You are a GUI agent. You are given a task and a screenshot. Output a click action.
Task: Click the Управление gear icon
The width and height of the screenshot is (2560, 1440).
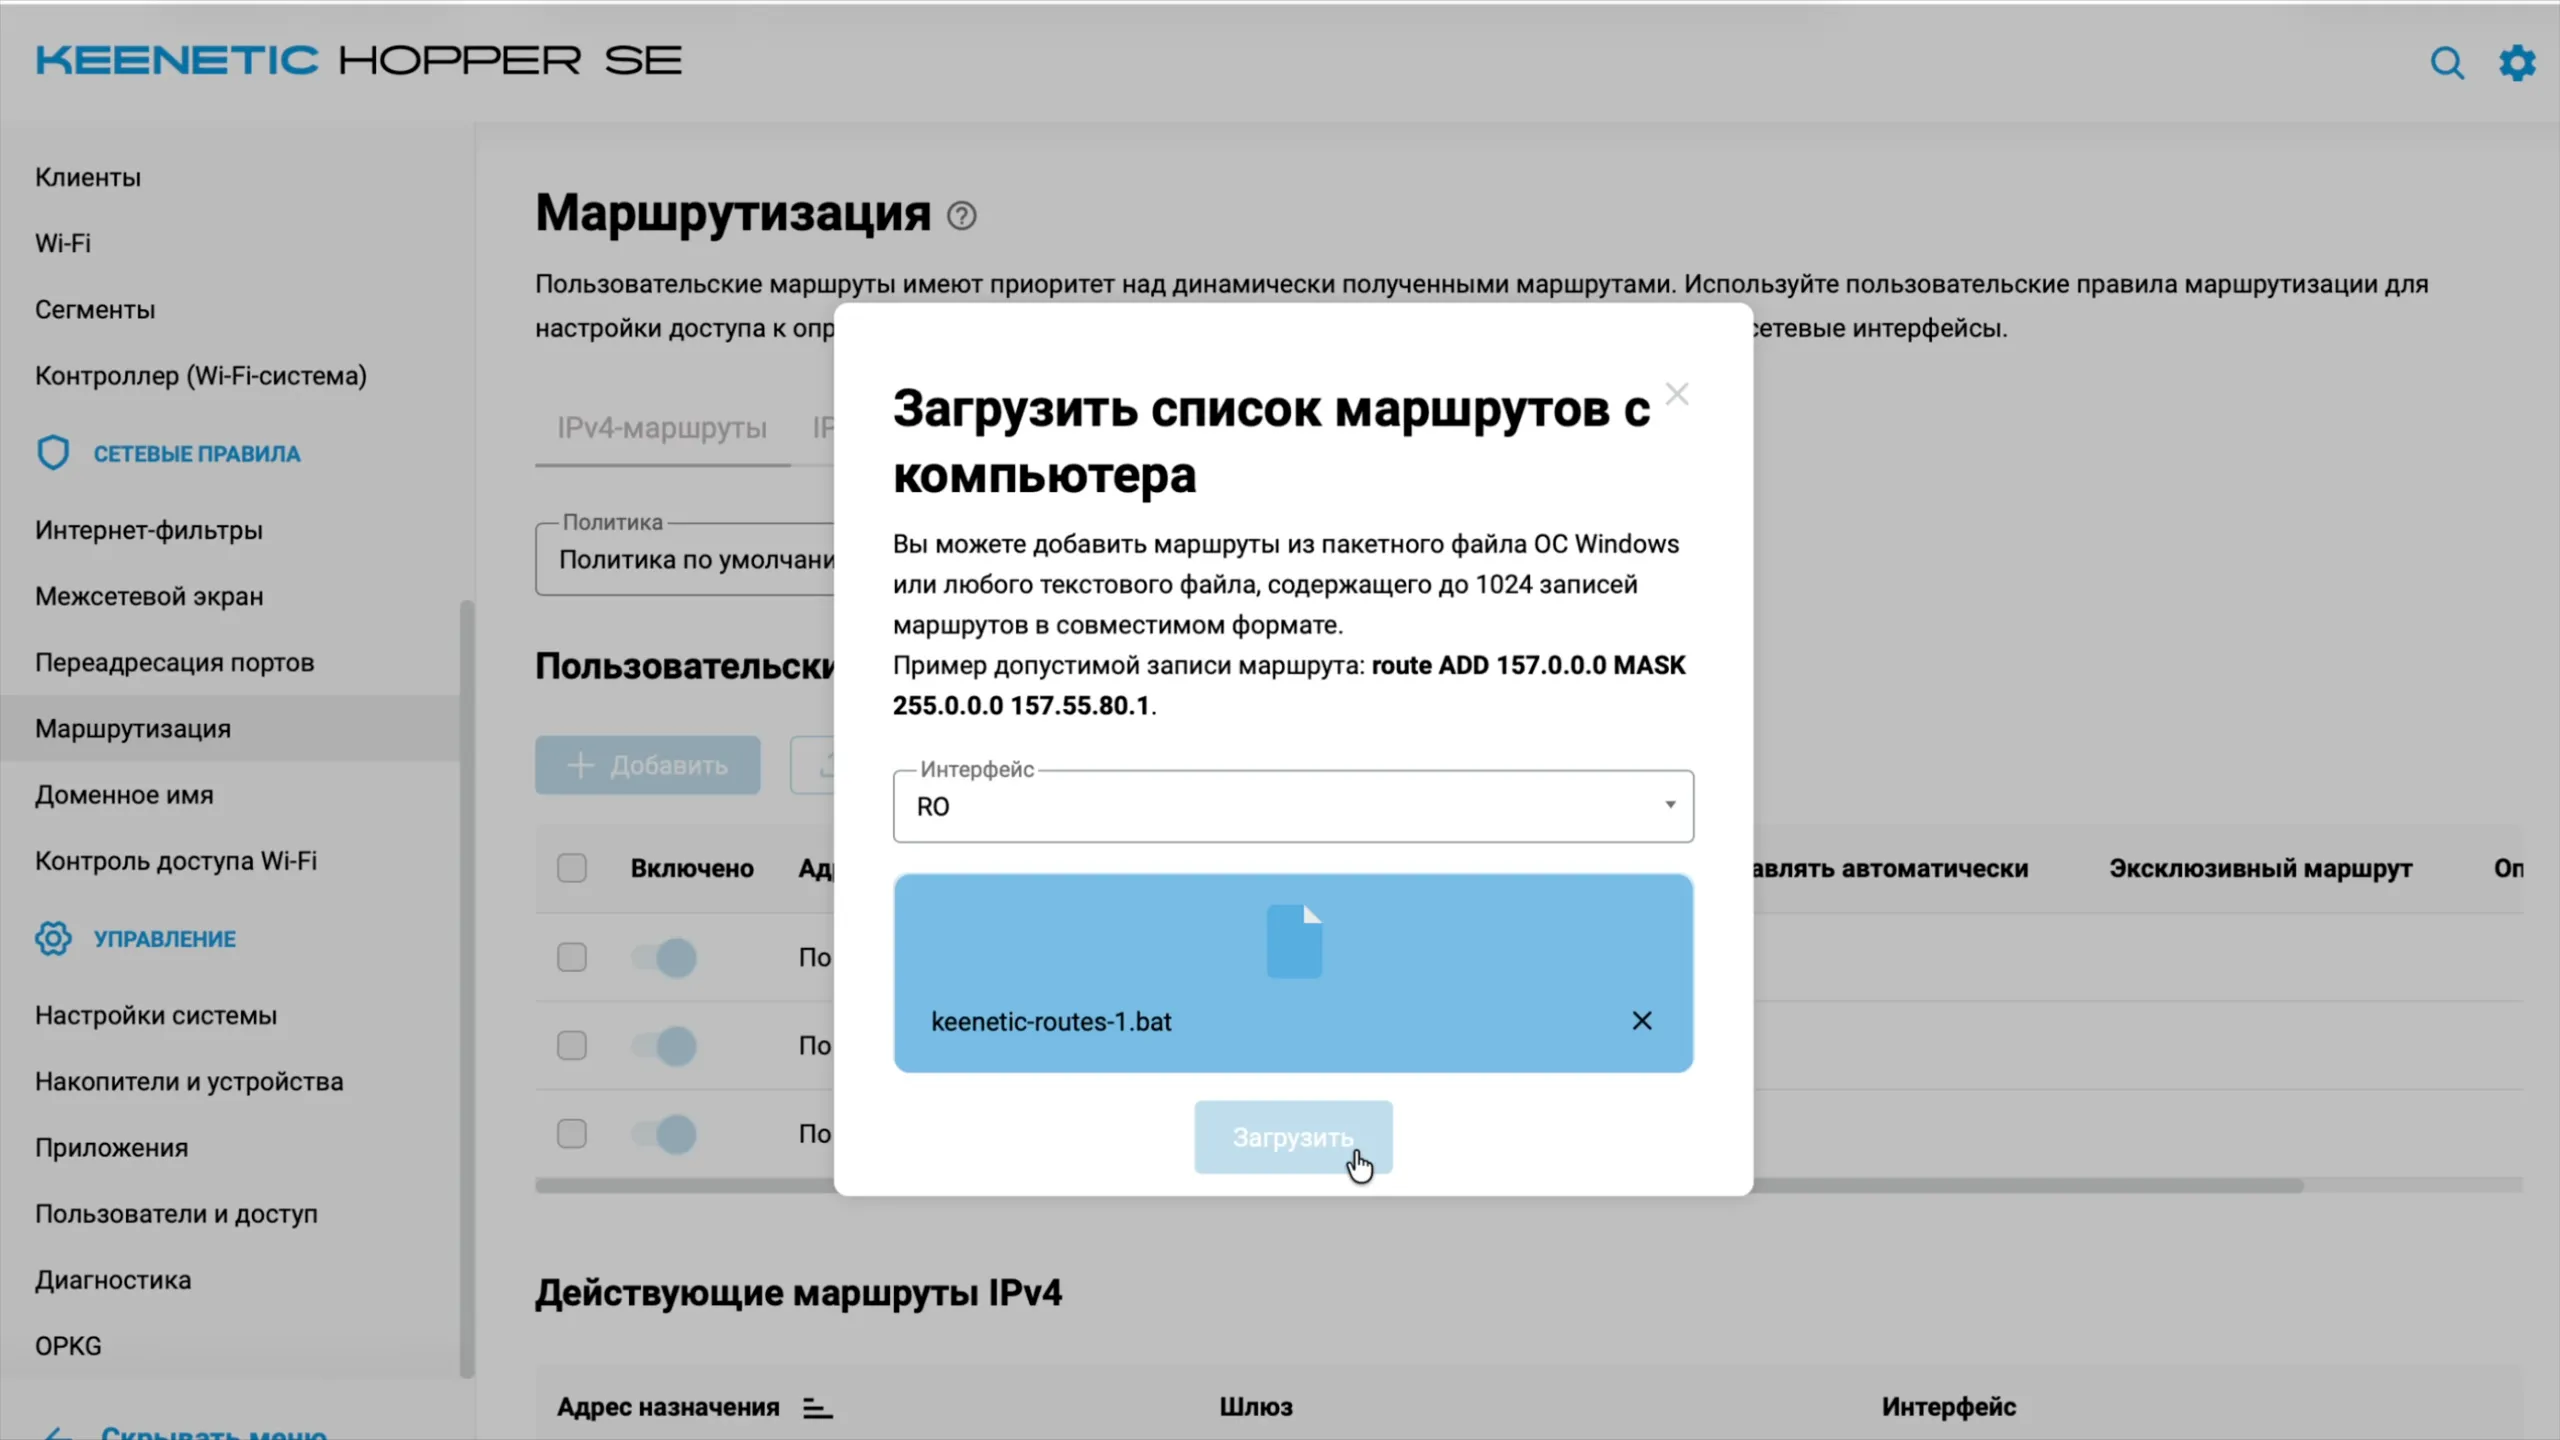[x=53, y=938]
